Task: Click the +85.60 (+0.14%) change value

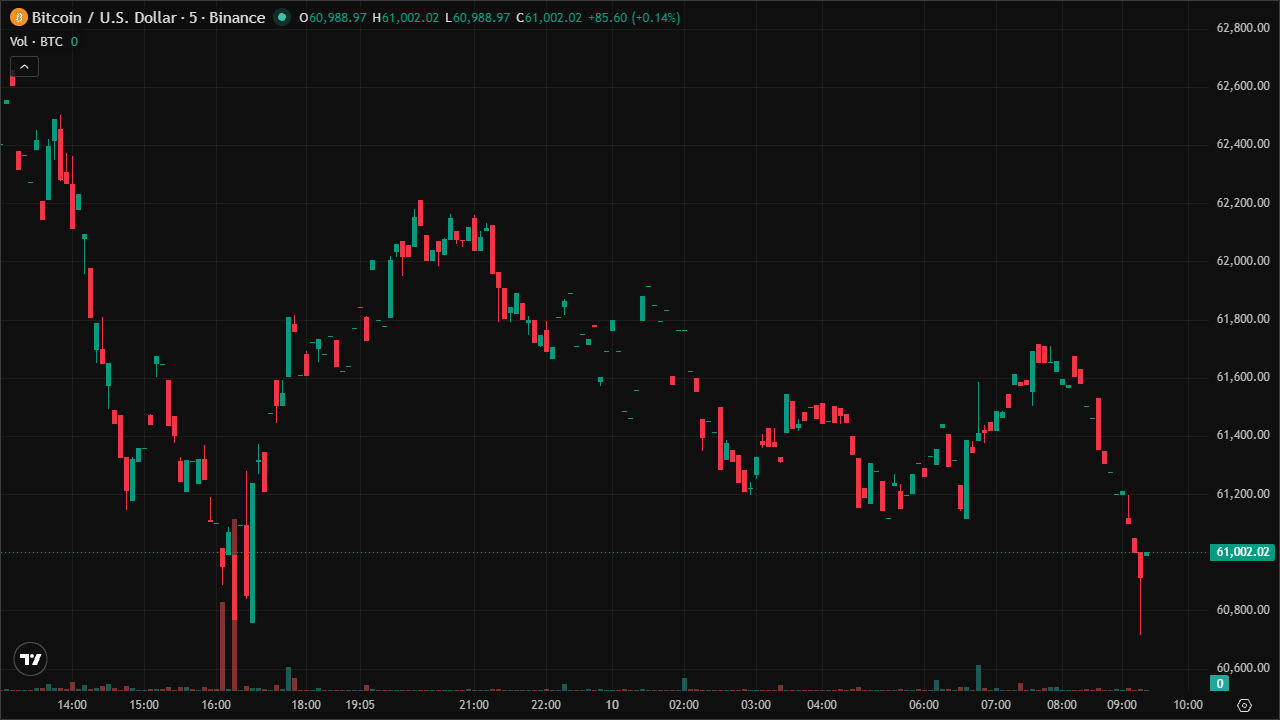Action: coord(633,18)
